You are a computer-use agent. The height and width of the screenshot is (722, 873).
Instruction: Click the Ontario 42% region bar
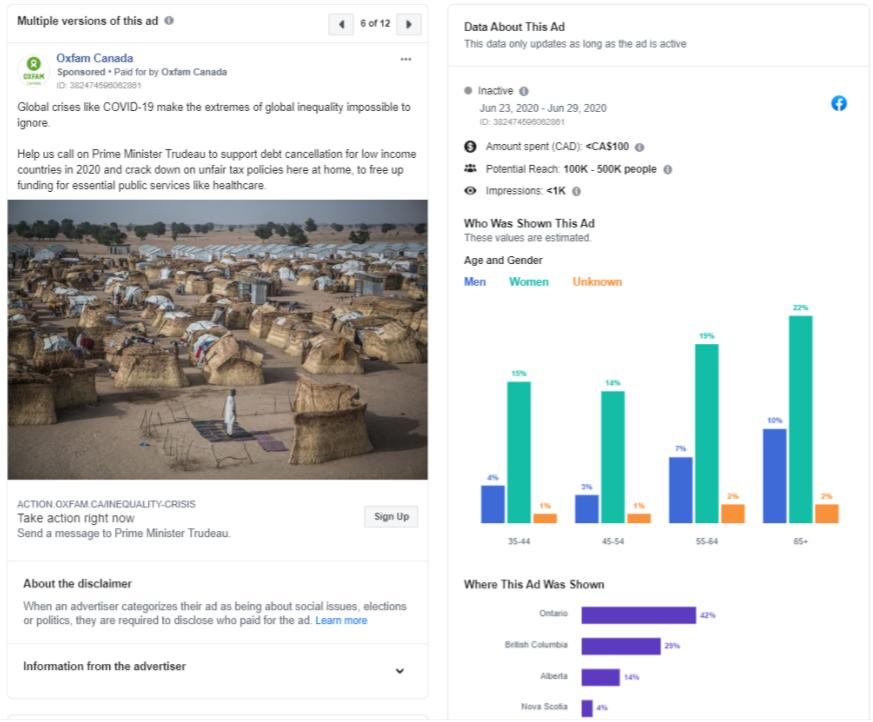point(639,615)
